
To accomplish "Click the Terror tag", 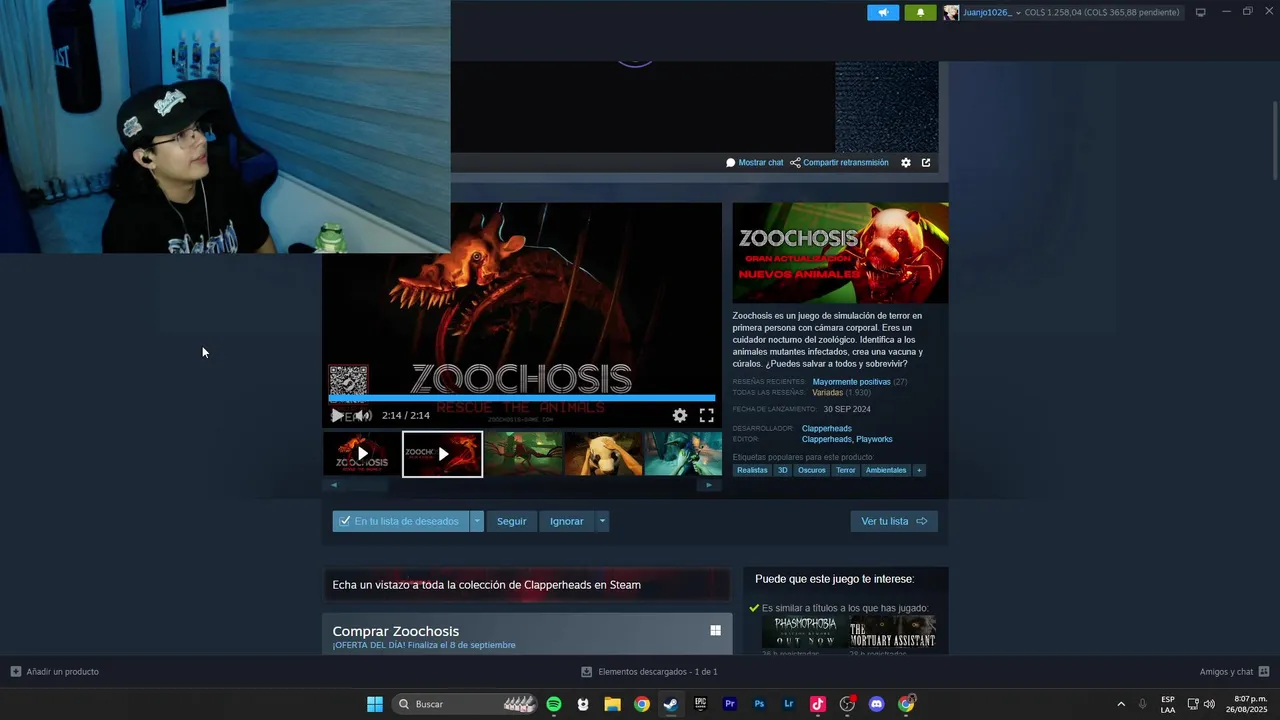I will coord(846,470).
